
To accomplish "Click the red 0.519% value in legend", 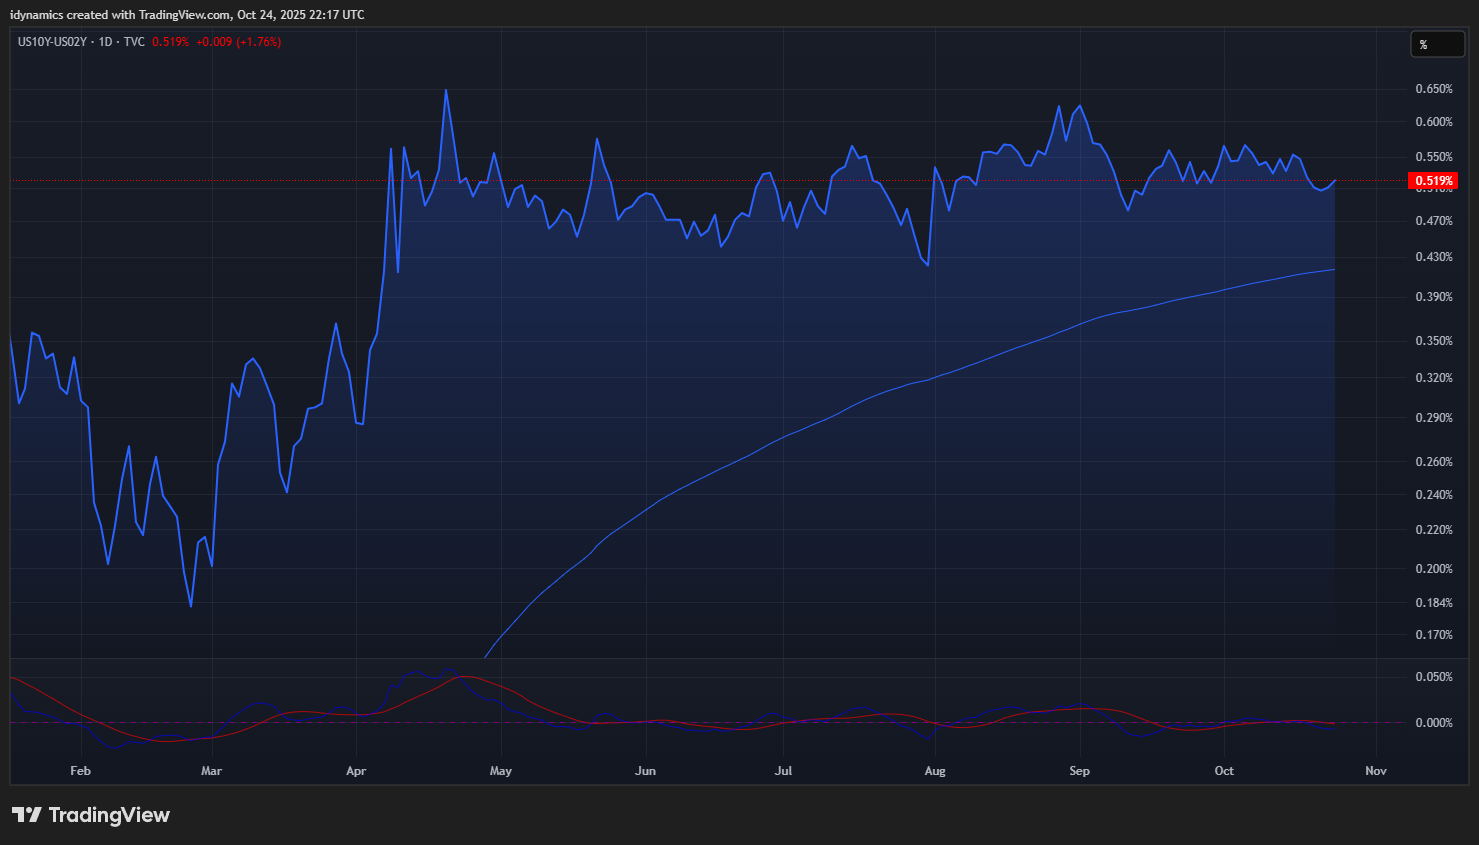I will 170,42.
